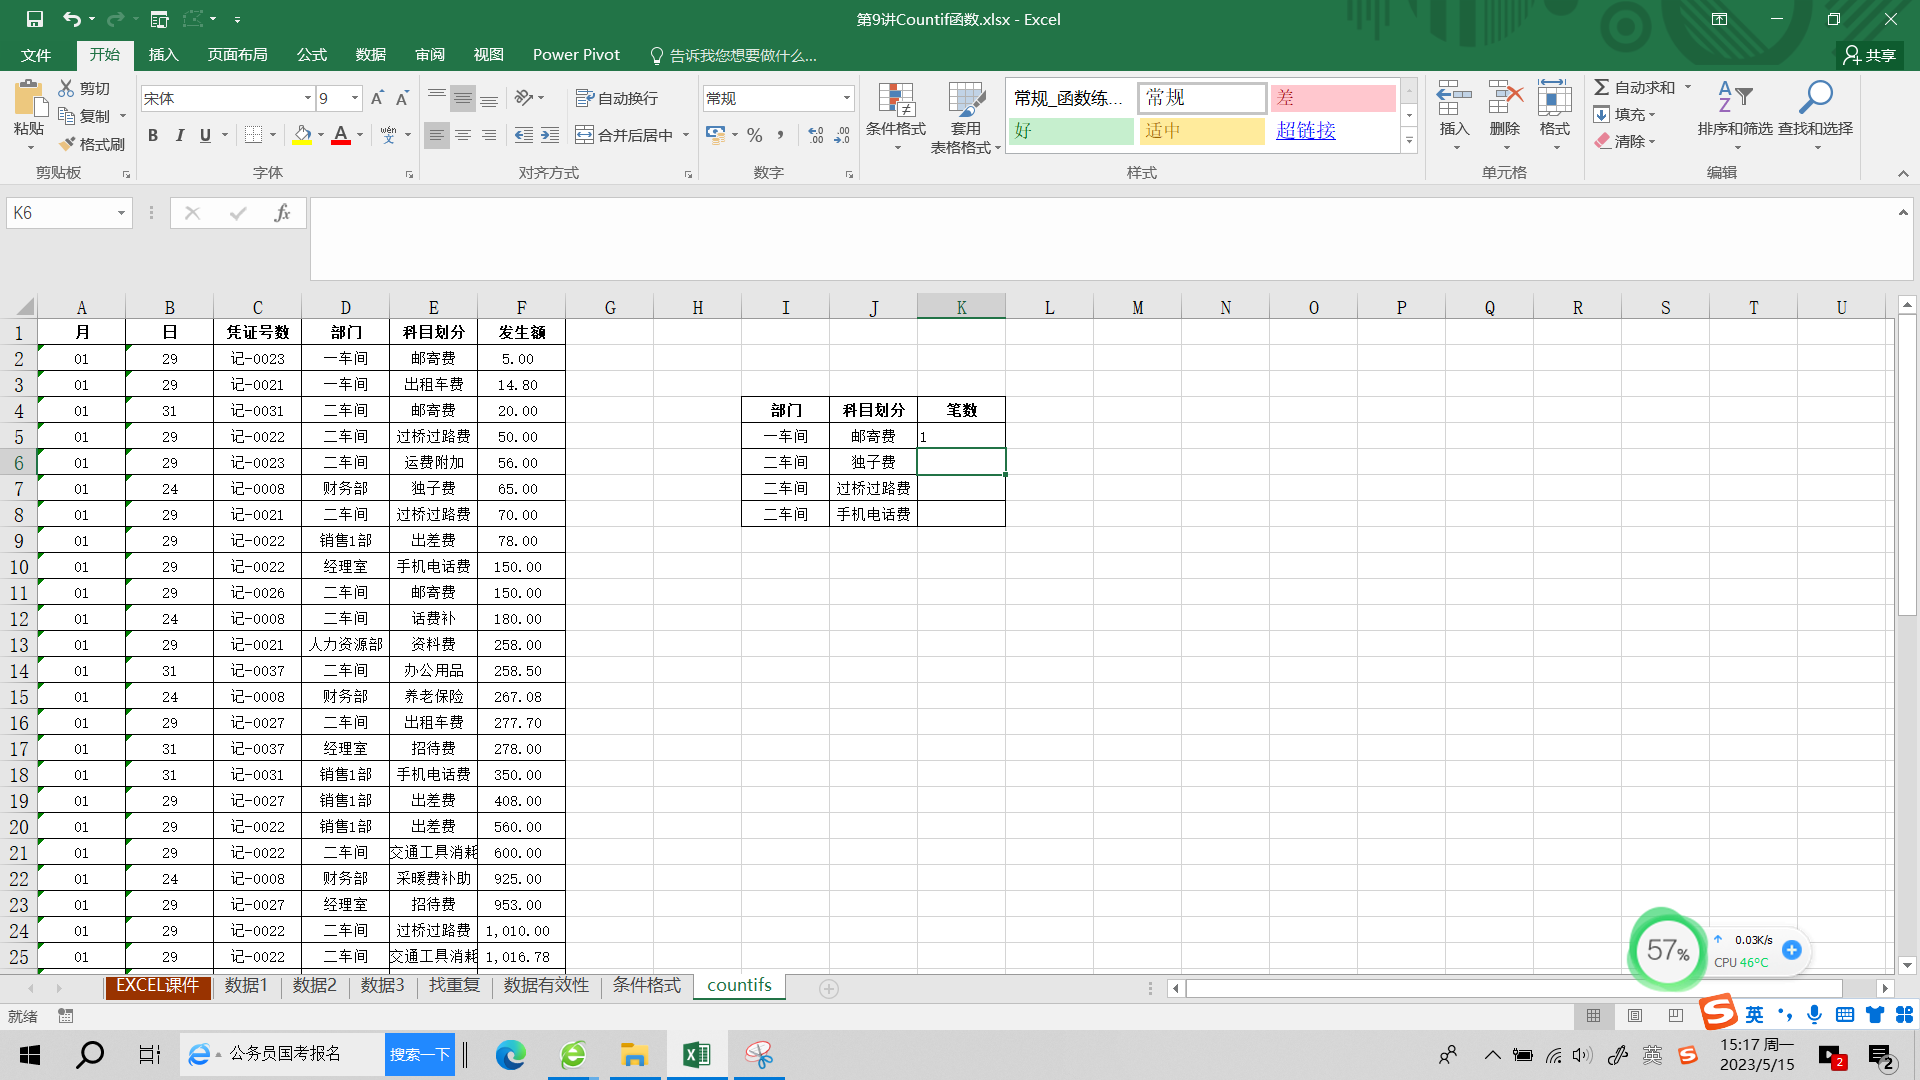Click the percent style icon
Viewport: 1920px width, 1080px height.
pyautogui.click(x=755, y=135)
